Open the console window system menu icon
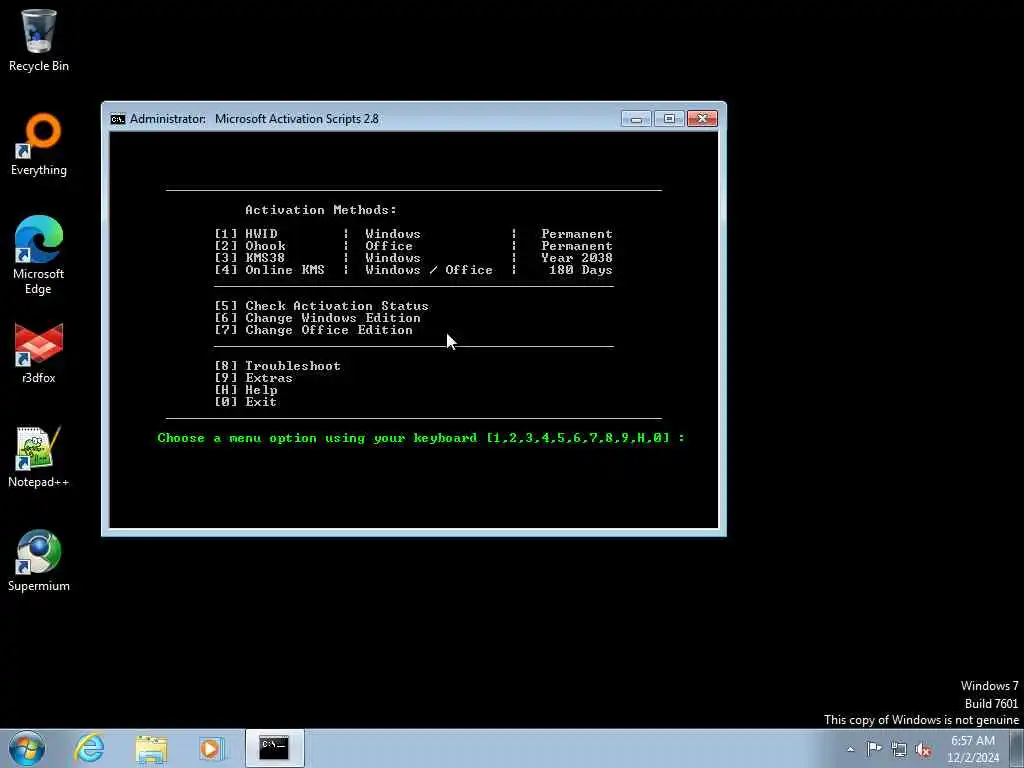The image size is (1024, 768). (x=118, y=119)
